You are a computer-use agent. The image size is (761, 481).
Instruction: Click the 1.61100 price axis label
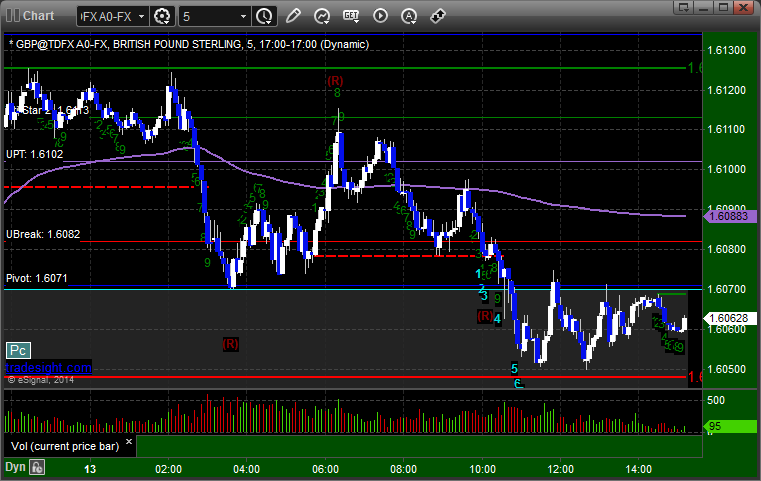pyautogui.click(x=727, y=130)
